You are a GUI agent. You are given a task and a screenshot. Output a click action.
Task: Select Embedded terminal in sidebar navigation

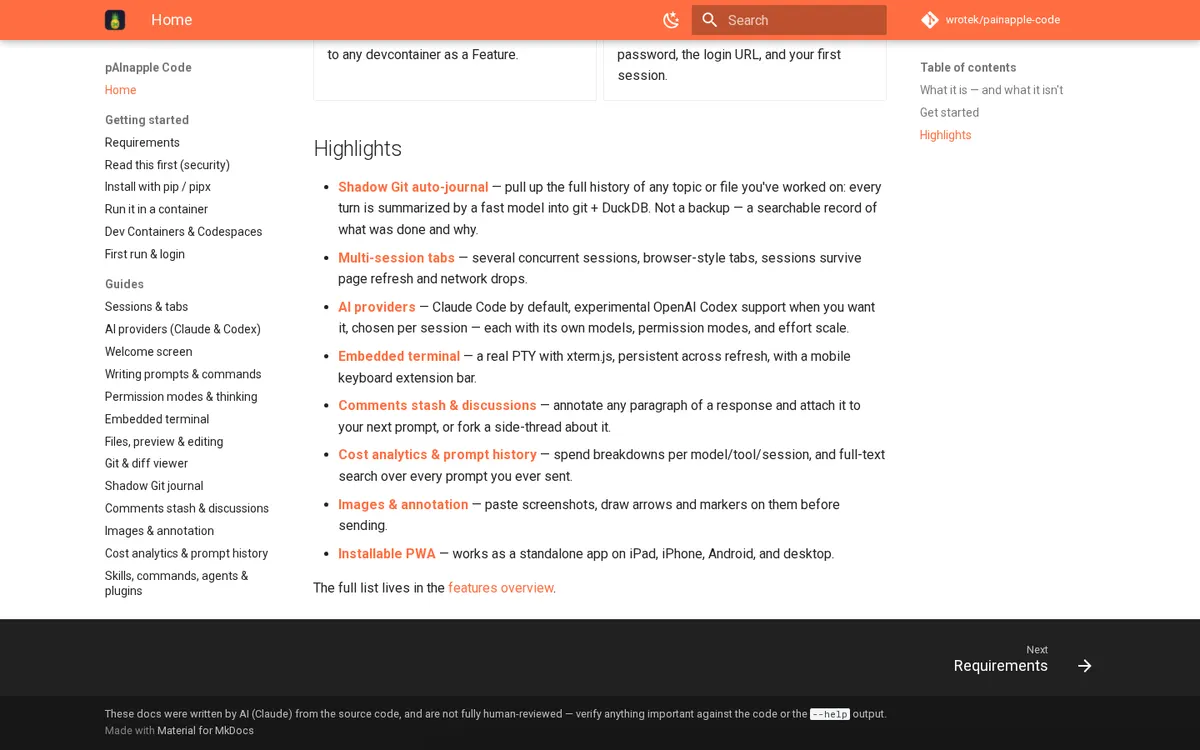[x=157, y=419]
